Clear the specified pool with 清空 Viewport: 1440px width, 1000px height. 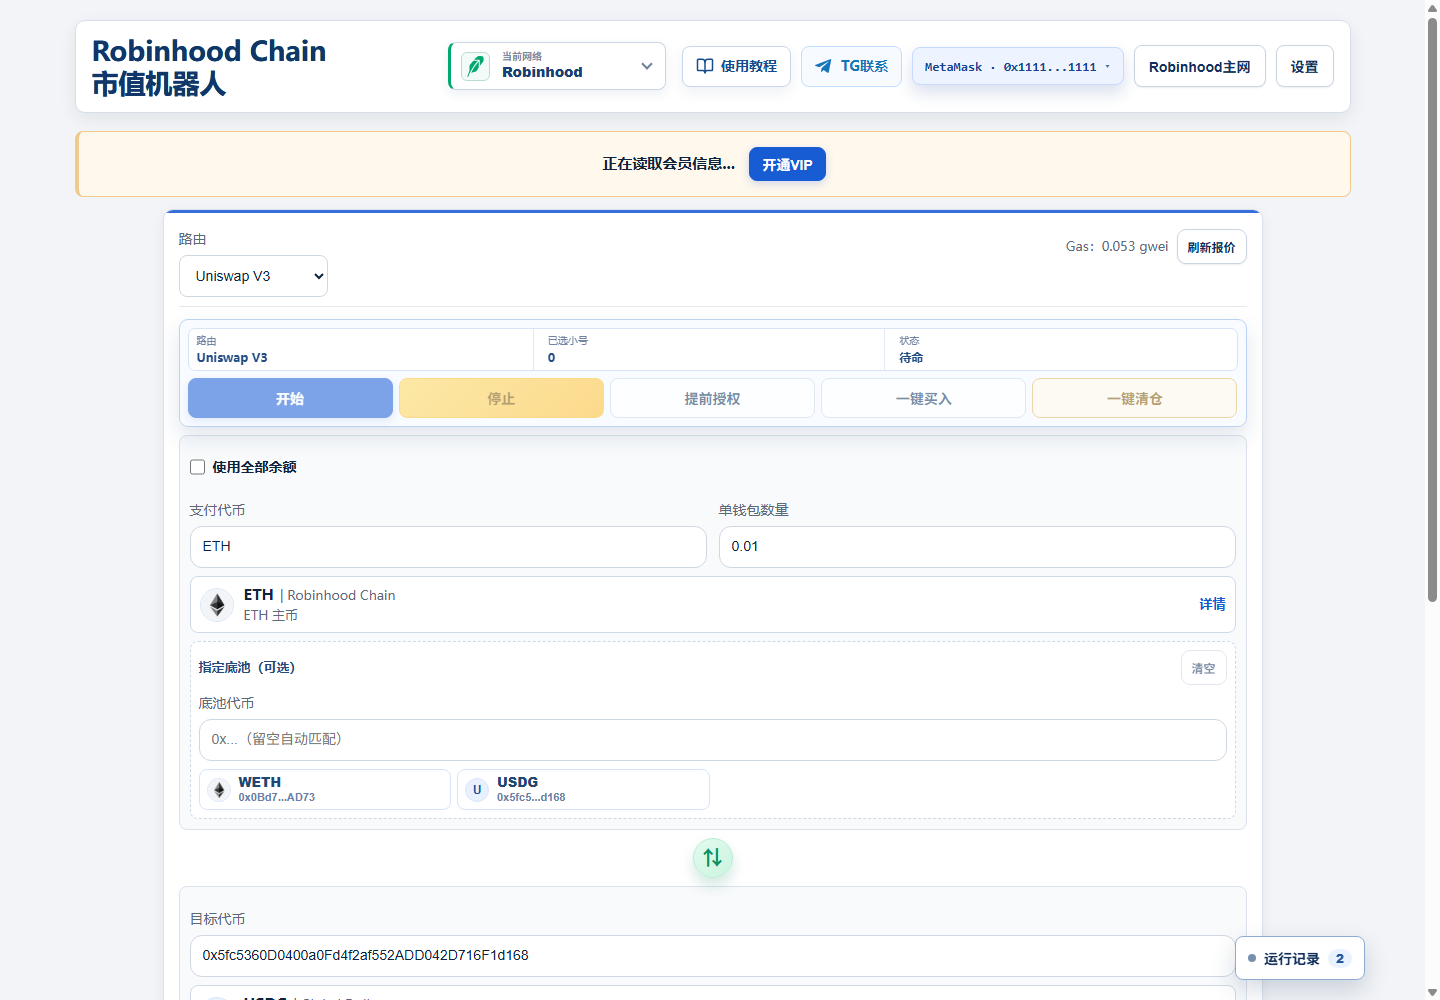coord(1204,668)
